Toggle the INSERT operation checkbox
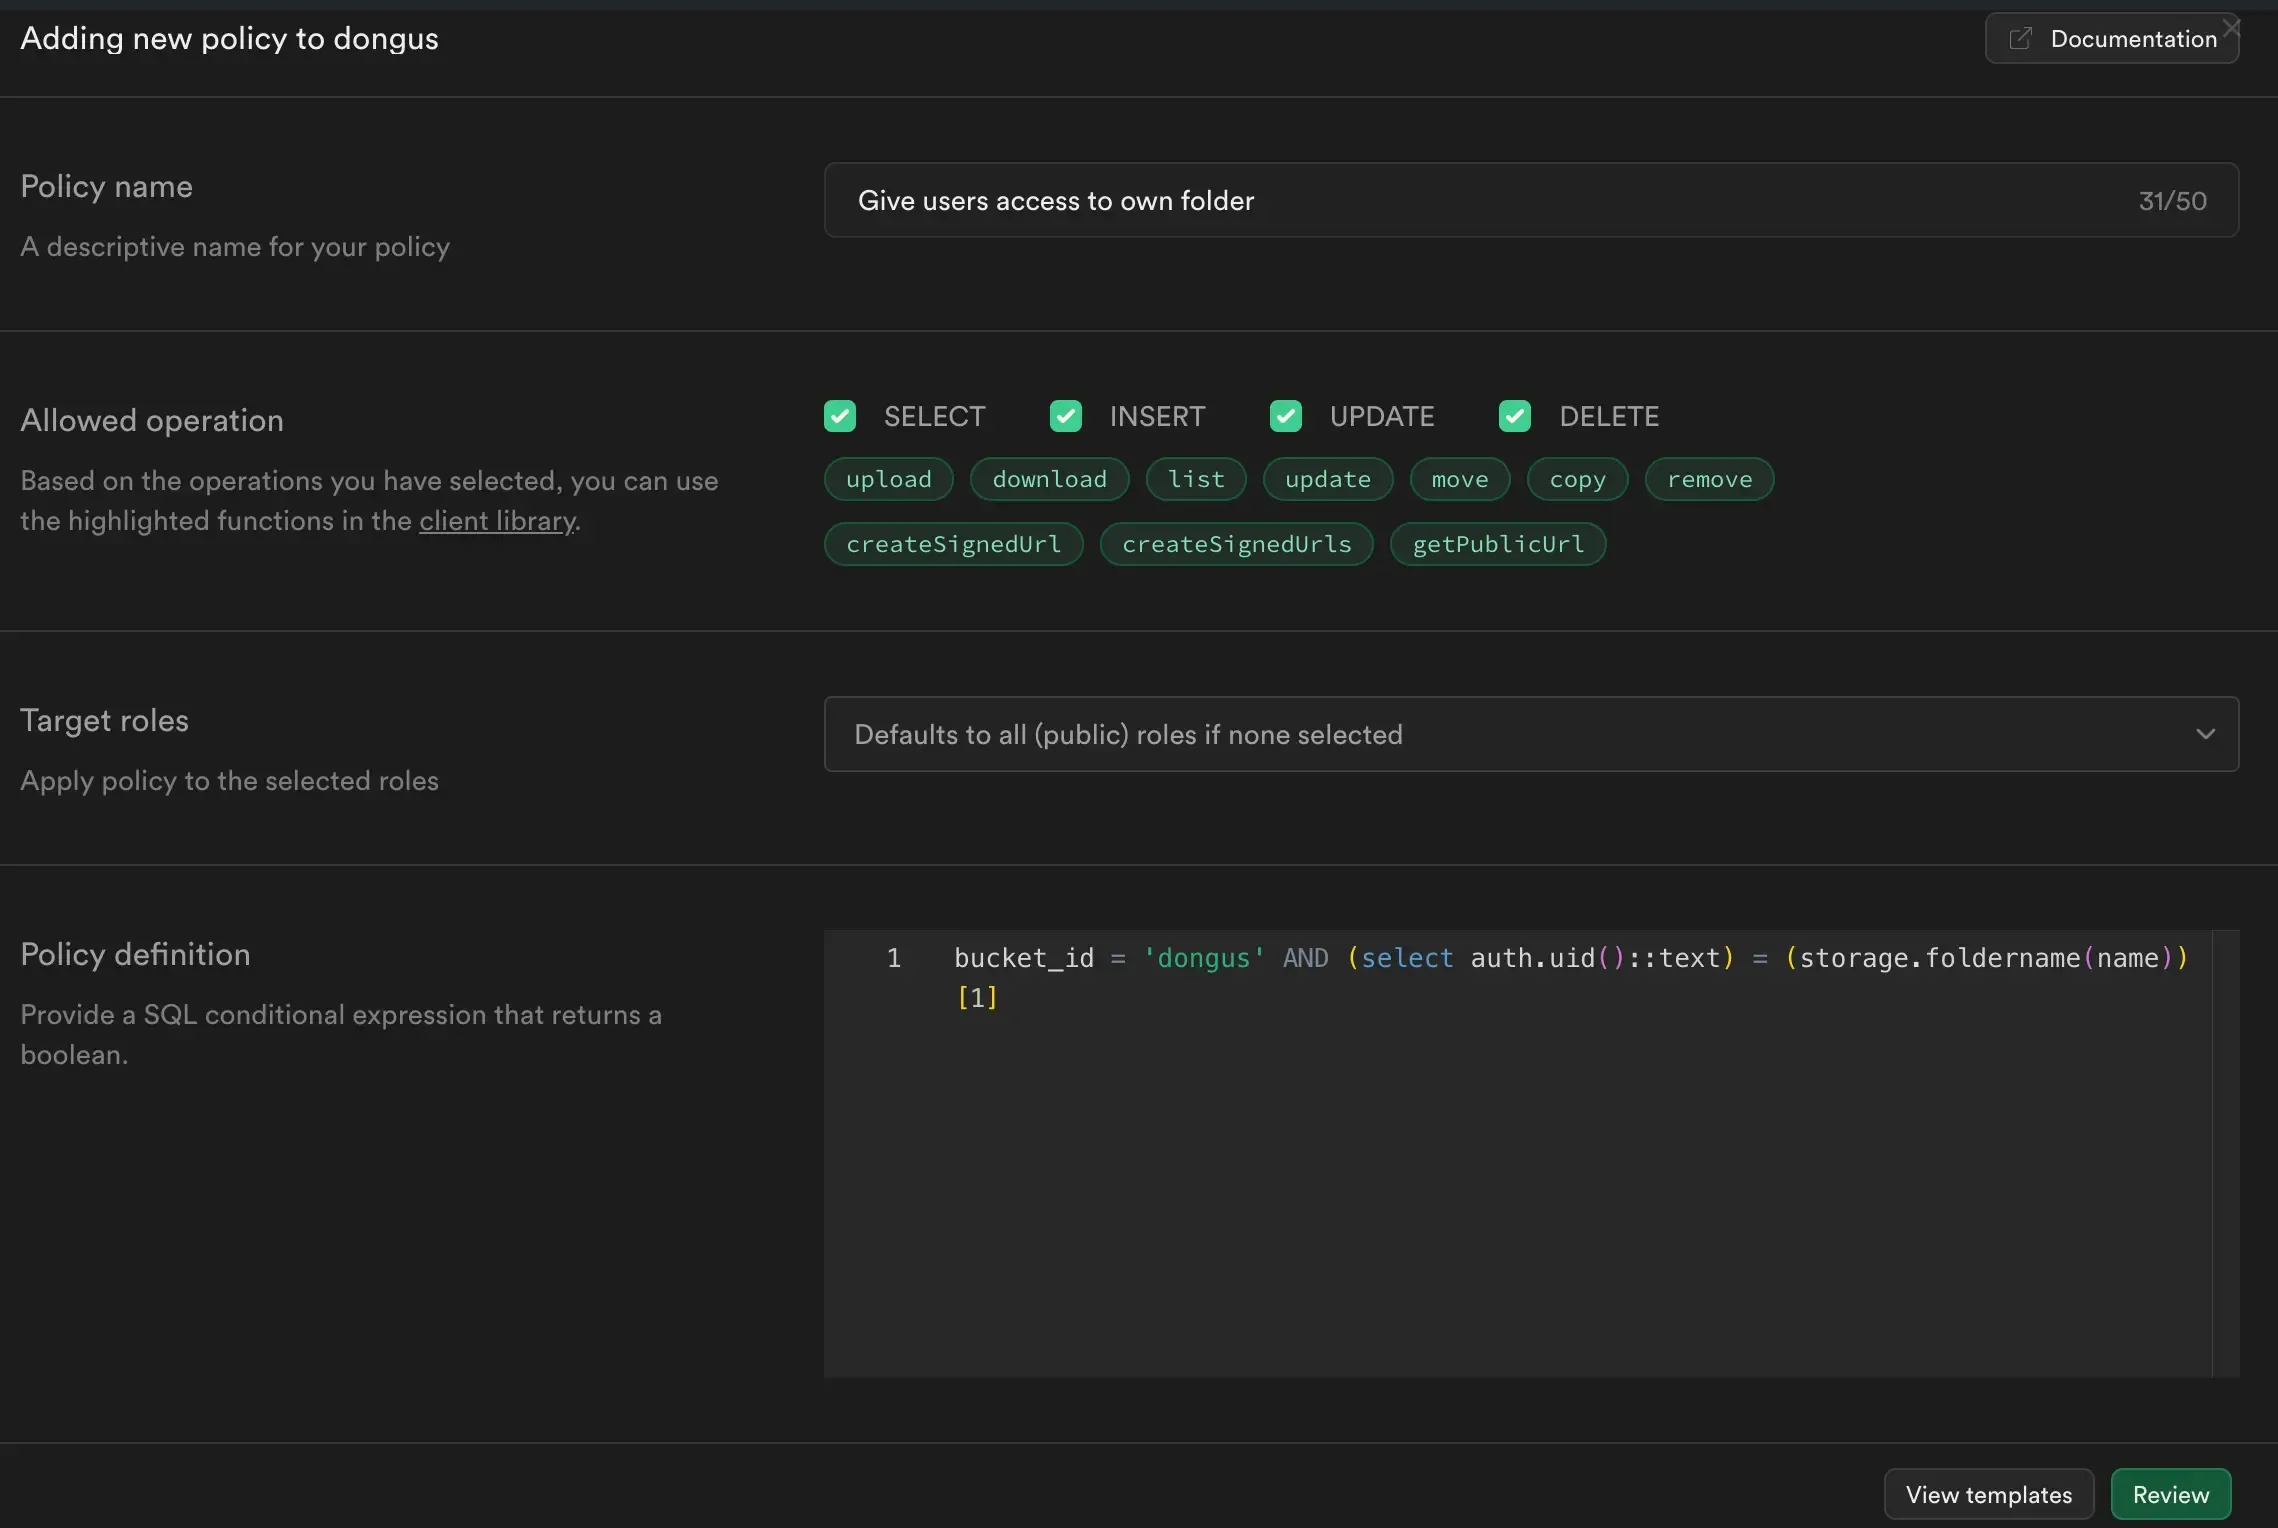This screenshot has width=2278, height=1528. [x=1066, y=414]
